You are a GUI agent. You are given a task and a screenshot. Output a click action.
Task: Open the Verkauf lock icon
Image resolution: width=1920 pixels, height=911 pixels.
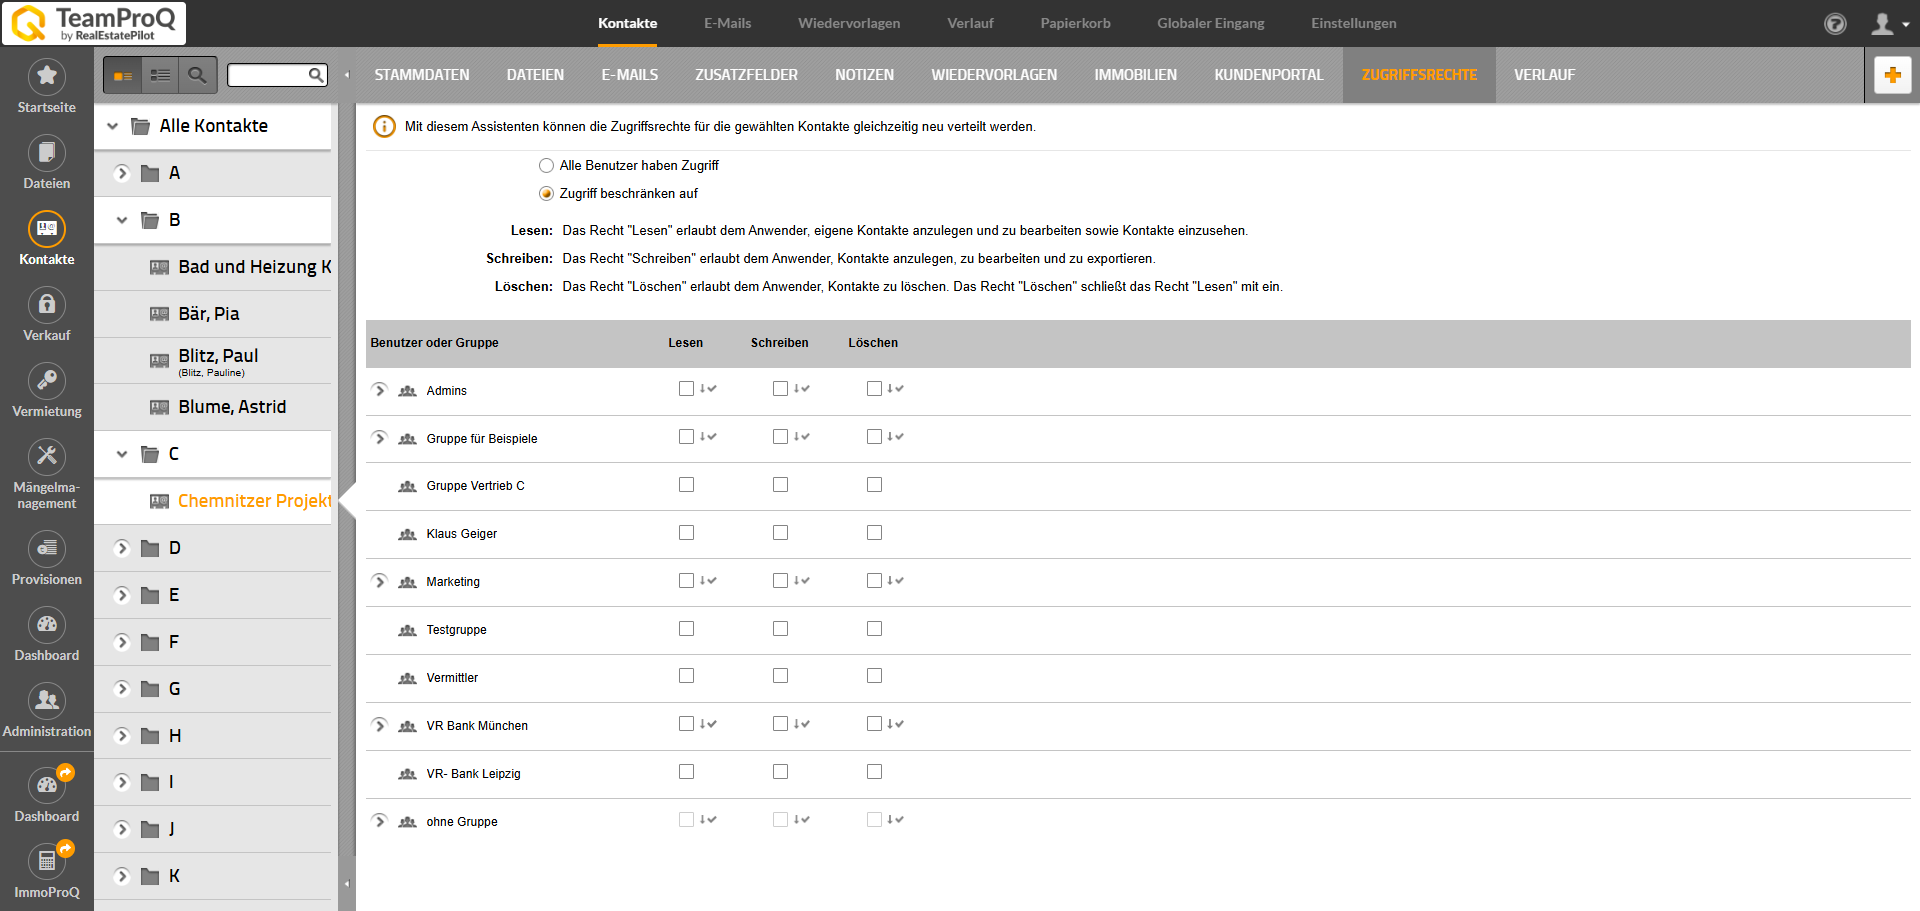(x=46, y=305)
